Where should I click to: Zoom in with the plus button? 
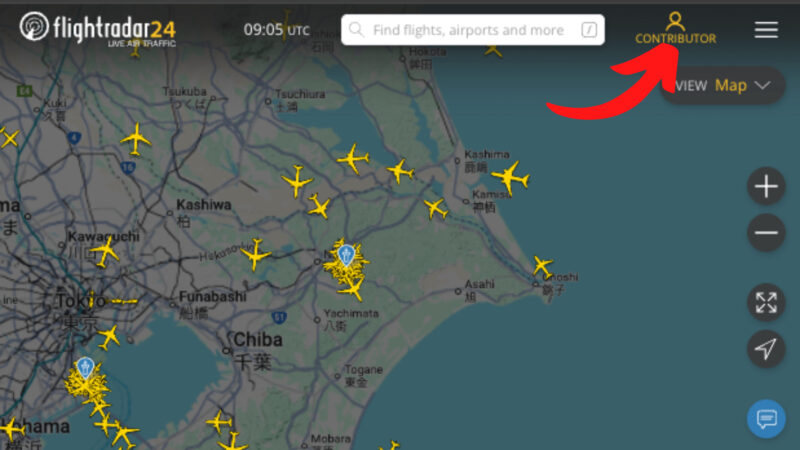(766, 186)
